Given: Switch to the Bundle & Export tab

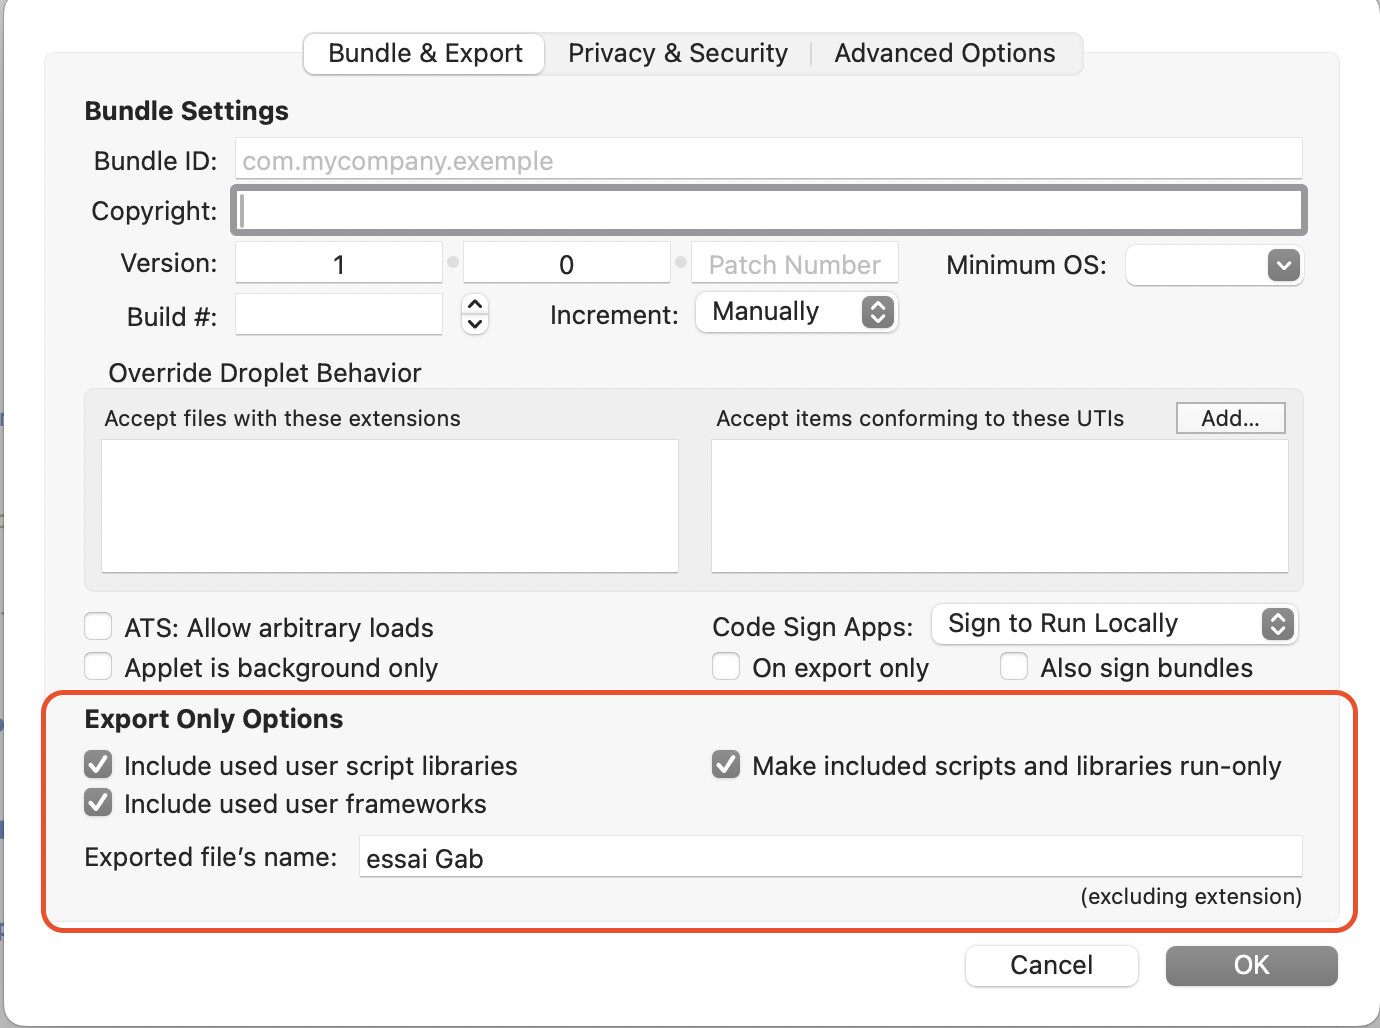Looking at the screenshot, I should coord(425,53).
